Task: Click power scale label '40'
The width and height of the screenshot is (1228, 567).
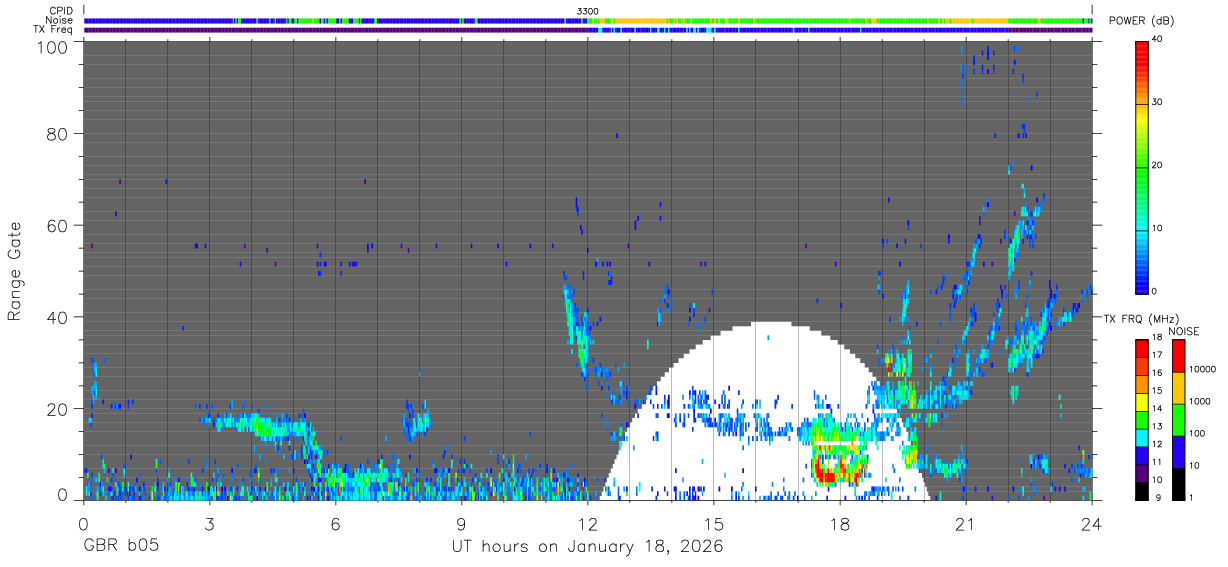Action: pos(1158,40)
